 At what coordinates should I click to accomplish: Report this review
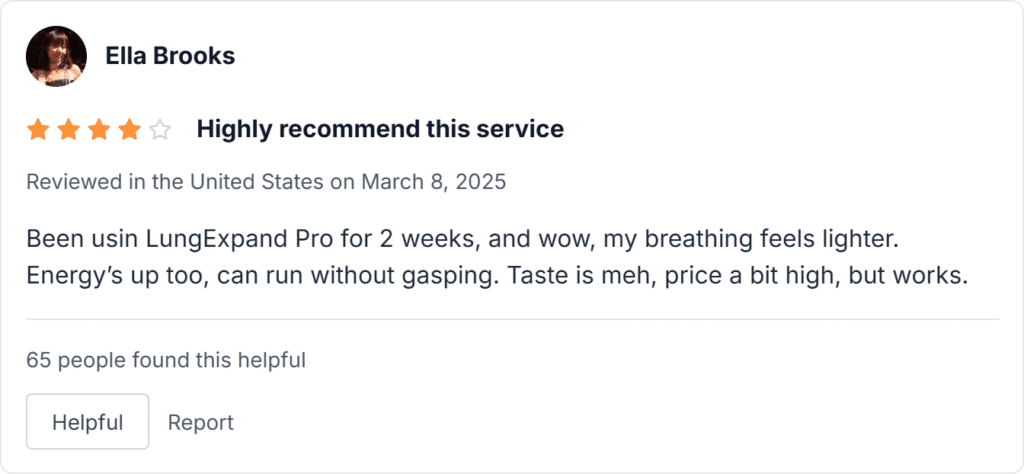200,422
